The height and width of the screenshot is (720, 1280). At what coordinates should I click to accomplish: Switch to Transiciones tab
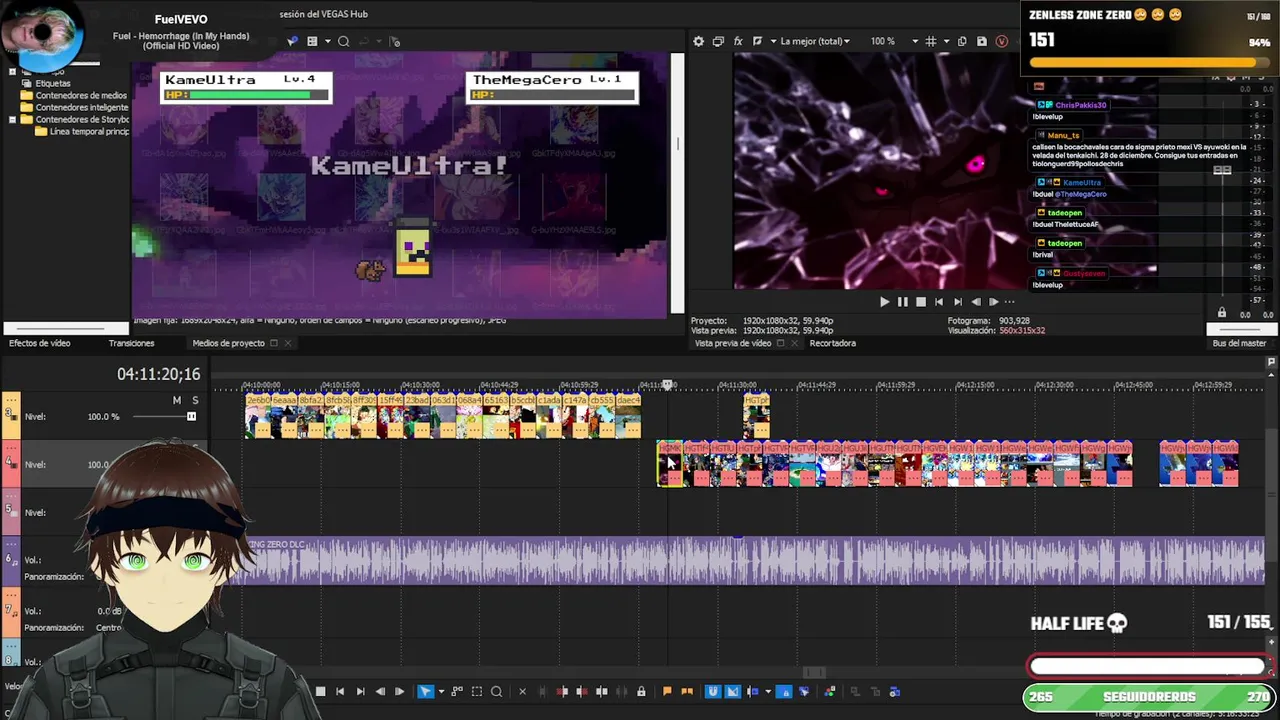[x=132, y=343]
